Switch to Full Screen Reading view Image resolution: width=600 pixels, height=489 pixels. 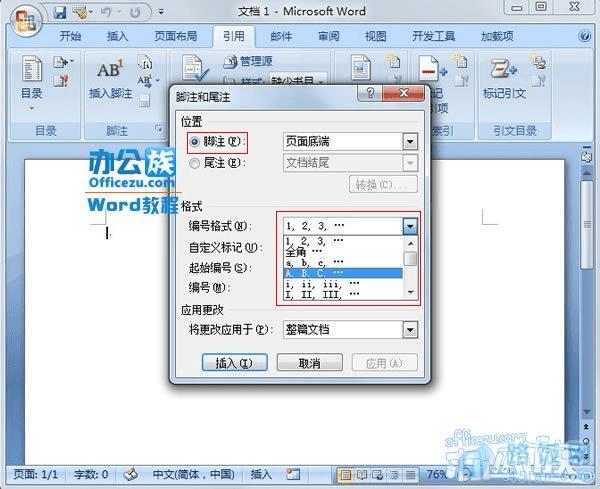coord(362,475)
